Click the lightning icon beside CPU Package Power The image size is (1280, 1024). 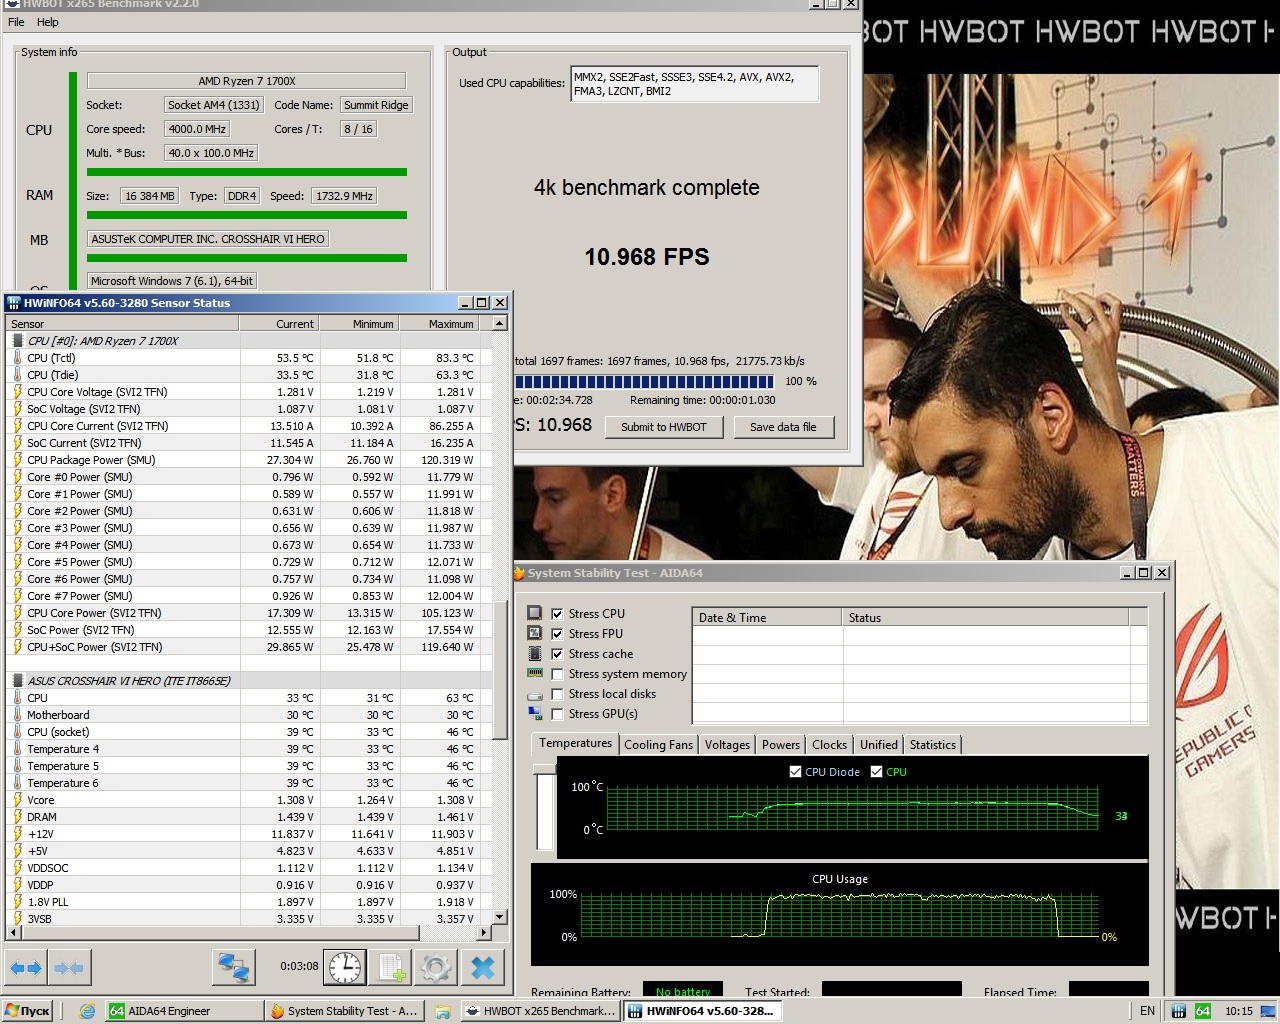pyautogui.click(x=18, y=460)
